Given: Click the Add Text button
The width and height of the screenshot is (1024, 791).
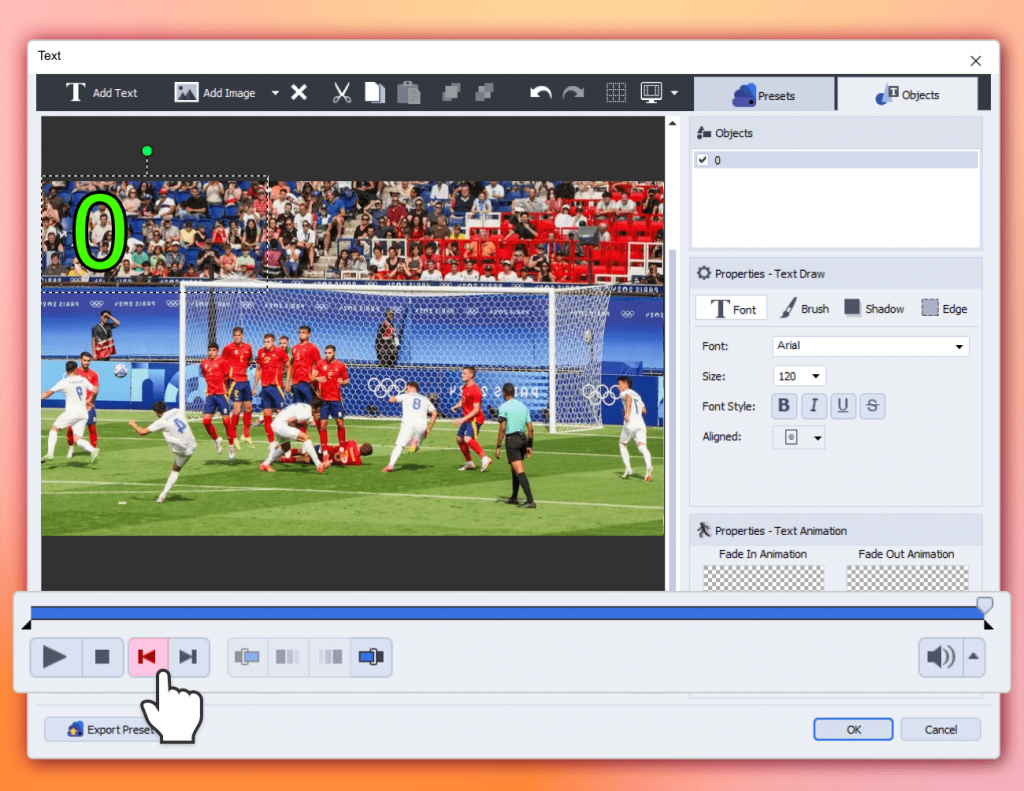Looking at the screenshot, I should point(102,93).
